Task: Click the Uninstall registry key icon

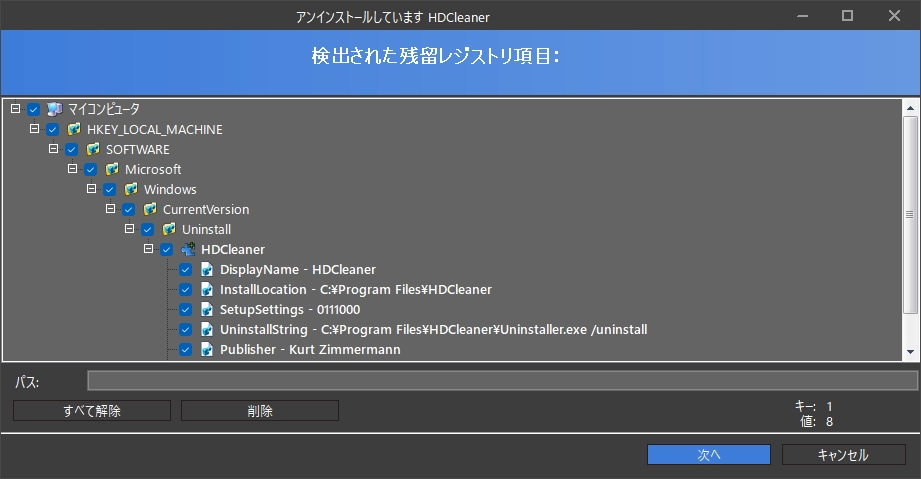Action: 169,229
